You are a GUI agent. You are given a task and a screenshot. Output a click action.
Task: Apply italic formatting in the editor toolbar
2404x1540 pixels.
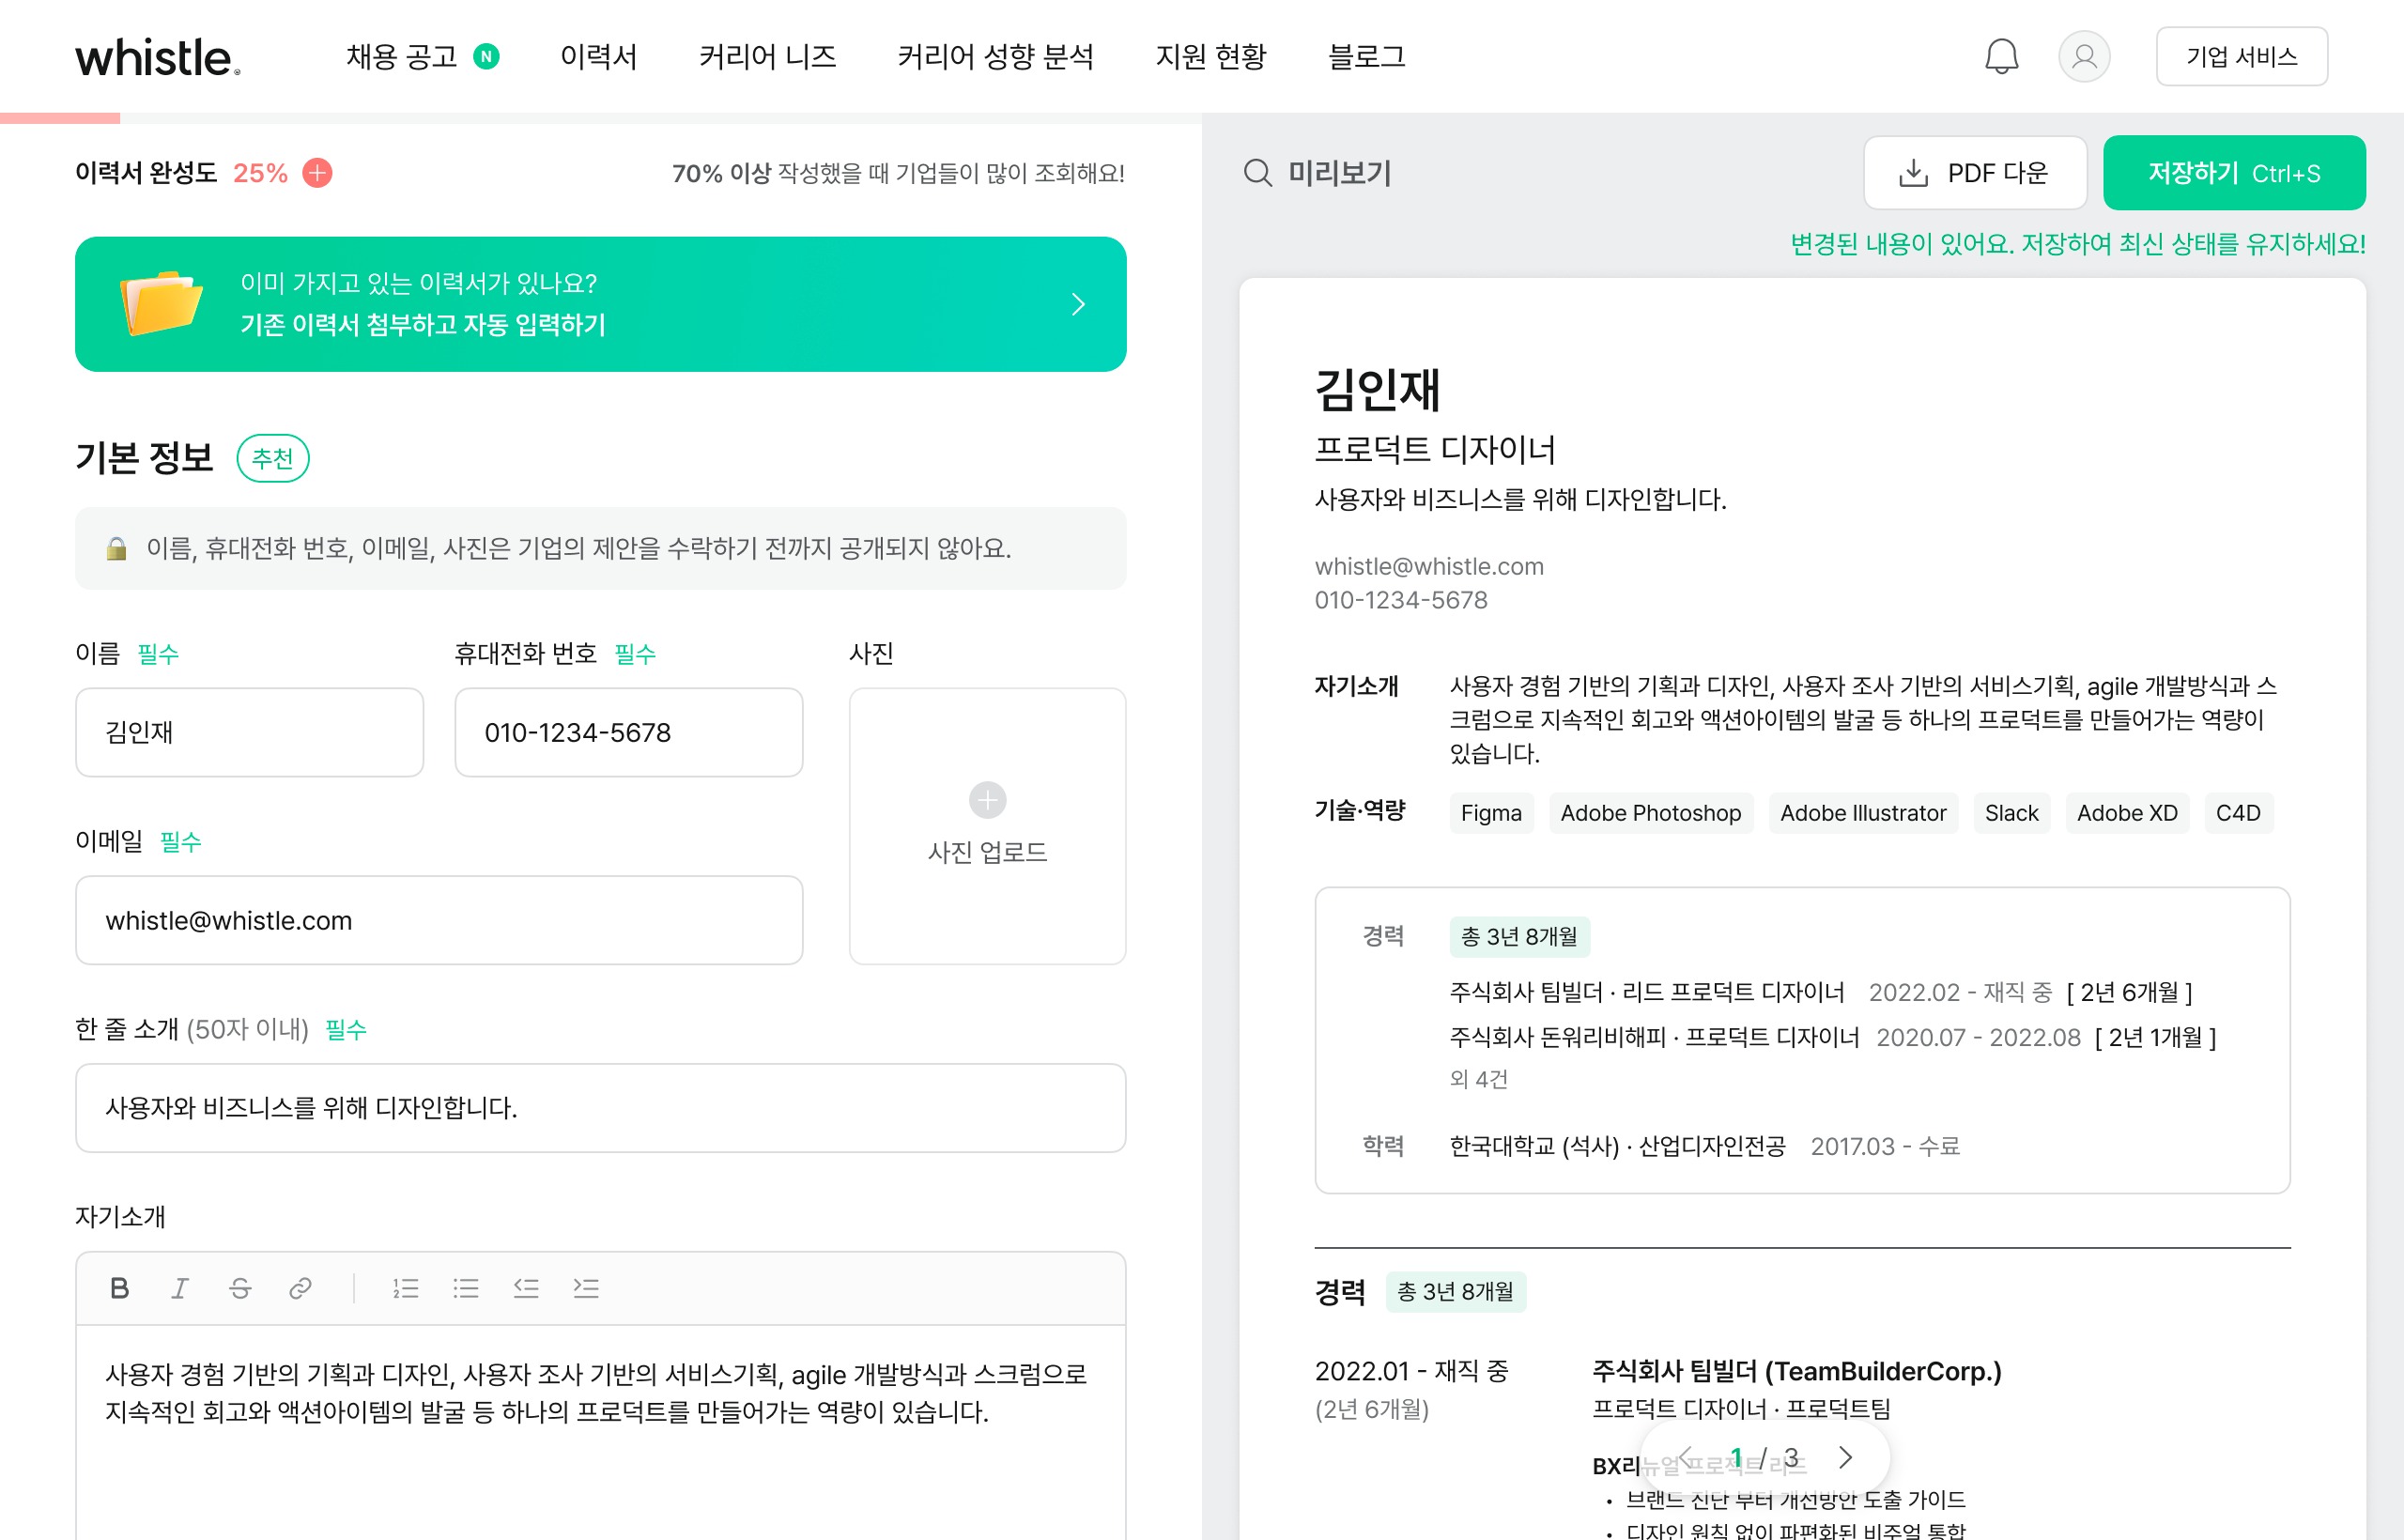point(180,1288)
